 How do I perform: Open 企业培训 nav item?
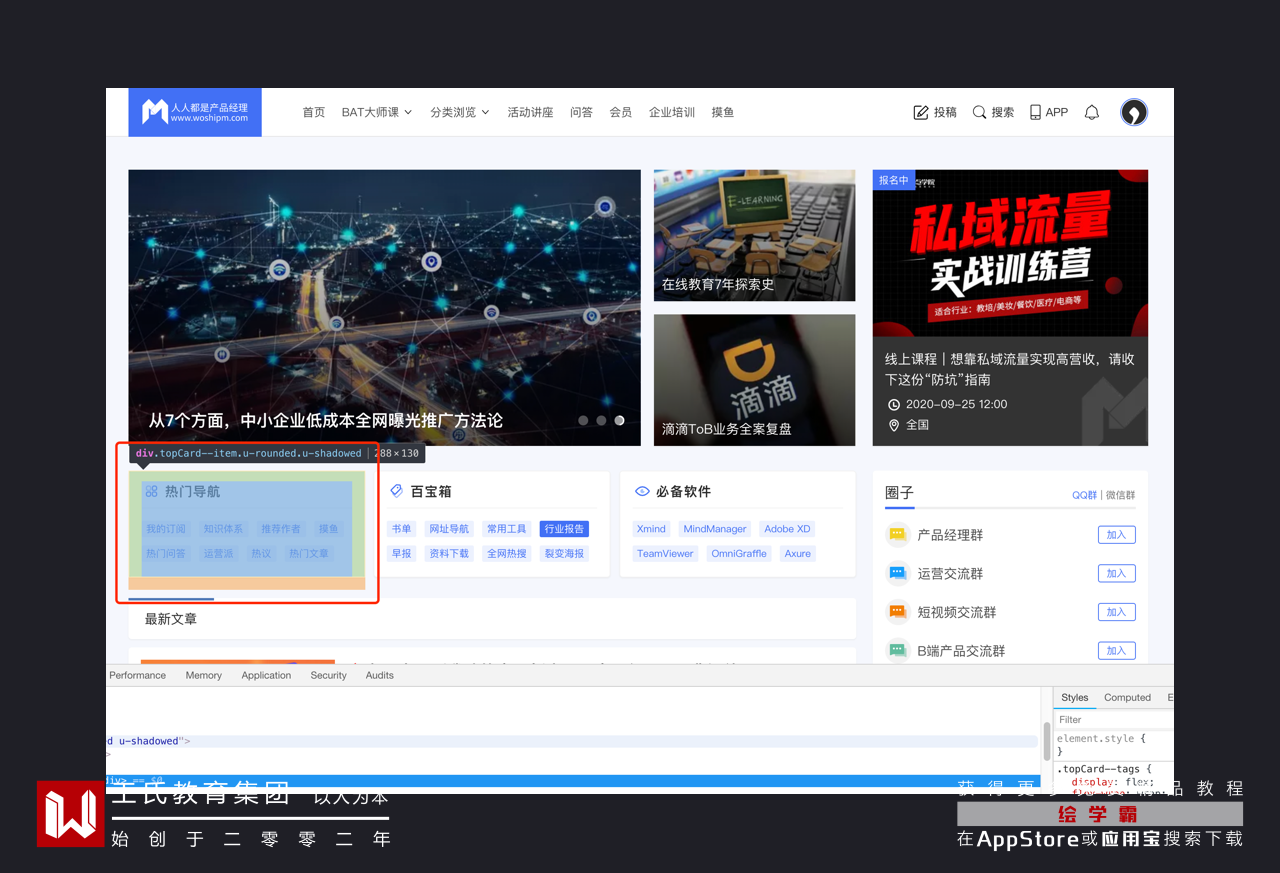(x=672, y=112)
